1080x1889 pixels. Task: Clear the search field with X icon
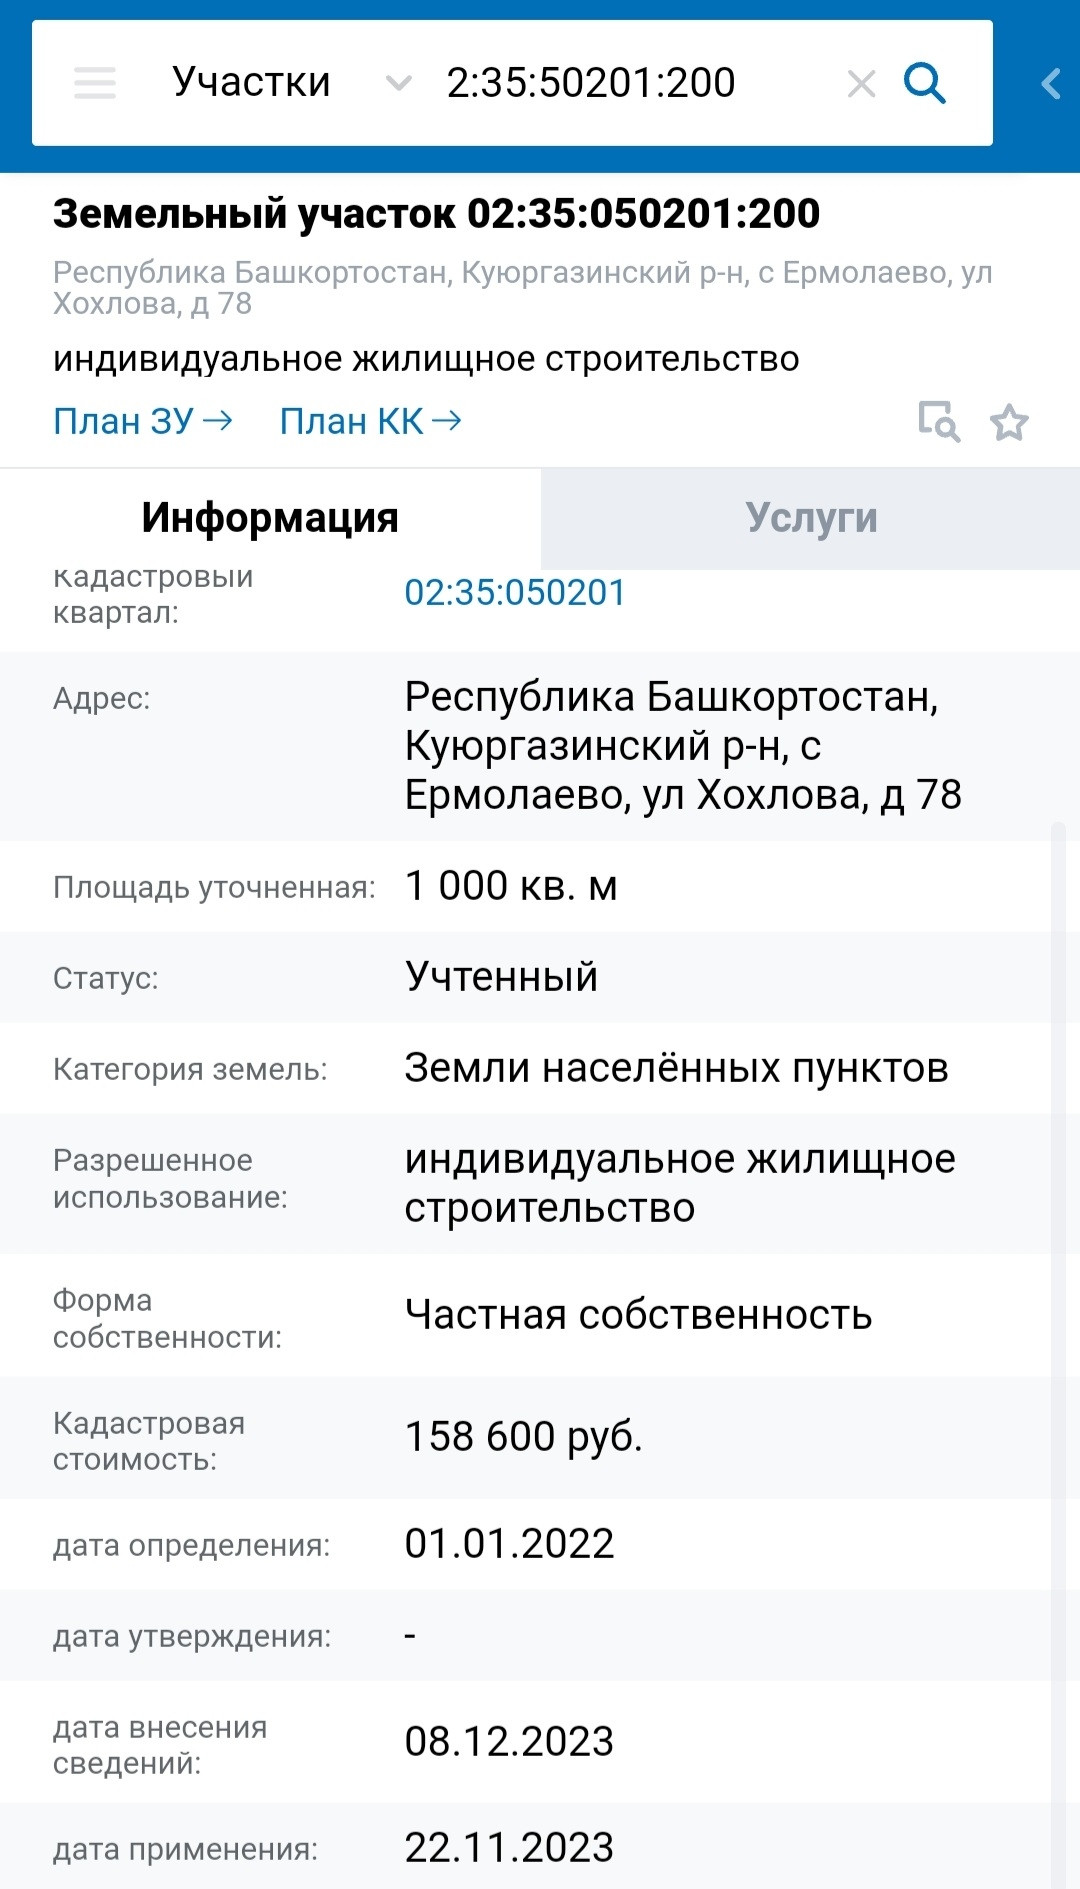point(861,84)
